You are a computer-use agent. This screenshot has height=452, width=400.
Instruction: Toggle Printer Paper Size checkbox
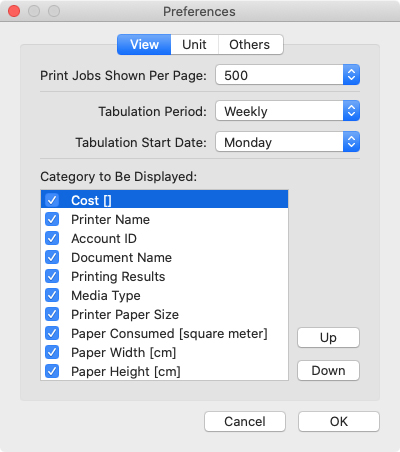(x=52, y=314)
